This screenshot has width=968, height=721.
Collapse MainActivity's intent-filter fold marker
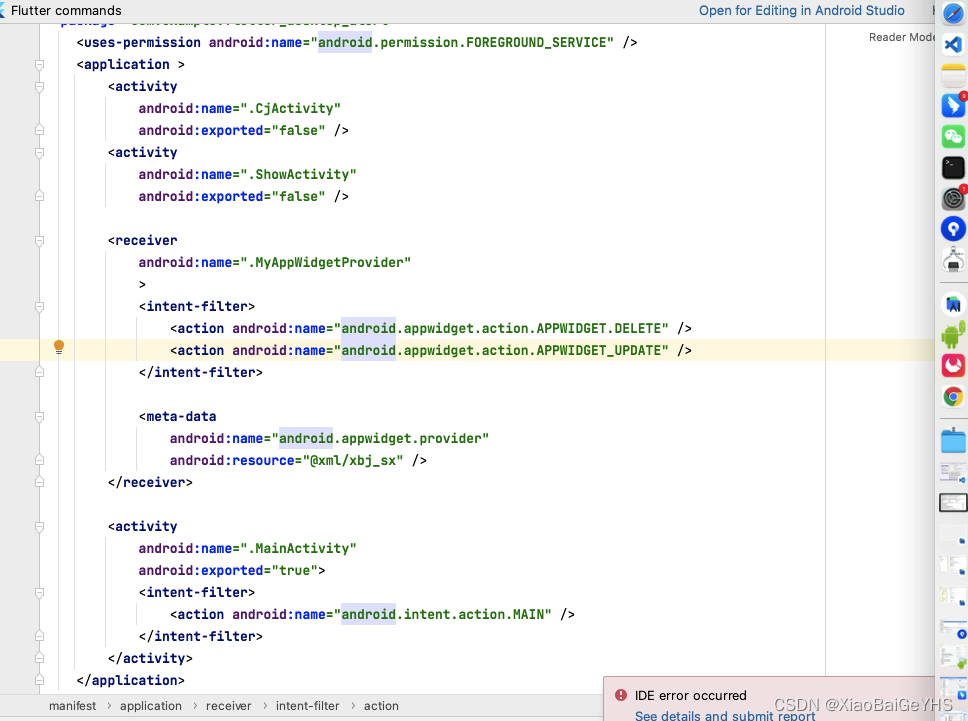click(x=40, y=593)
